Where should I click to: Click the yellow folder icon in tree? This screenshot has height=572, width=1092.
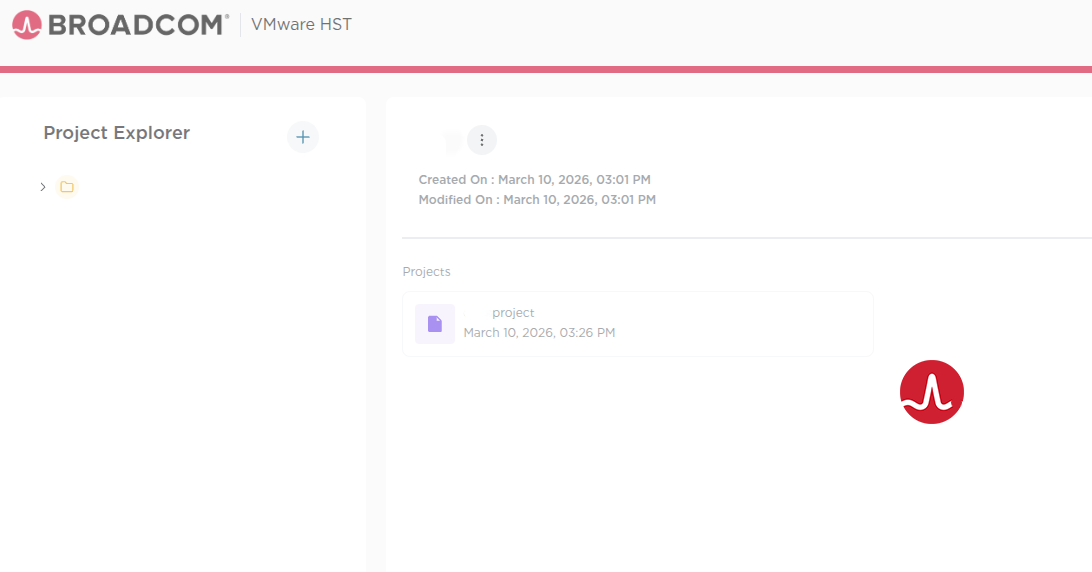tap(67, 187)
